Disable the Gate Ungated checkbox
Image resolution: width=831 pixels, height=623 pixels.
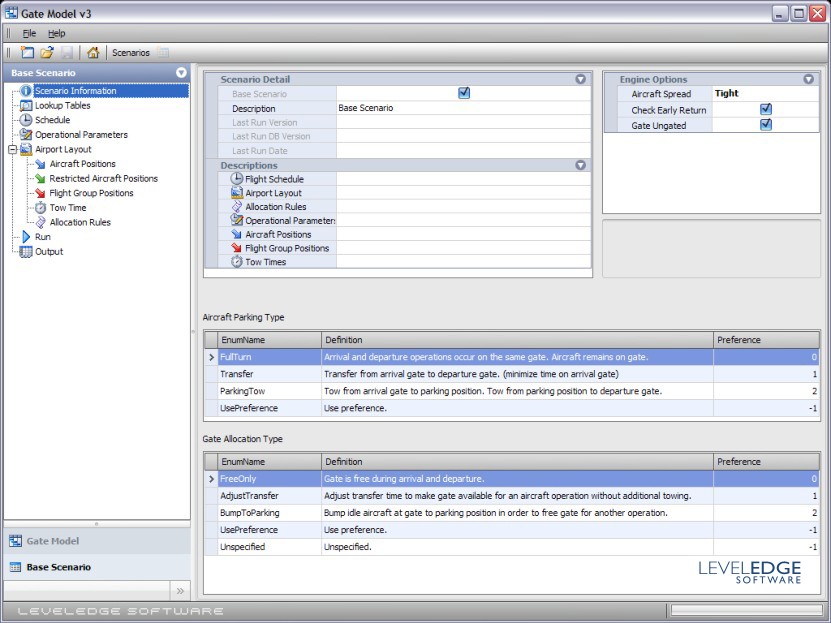[x=766, y=125]
